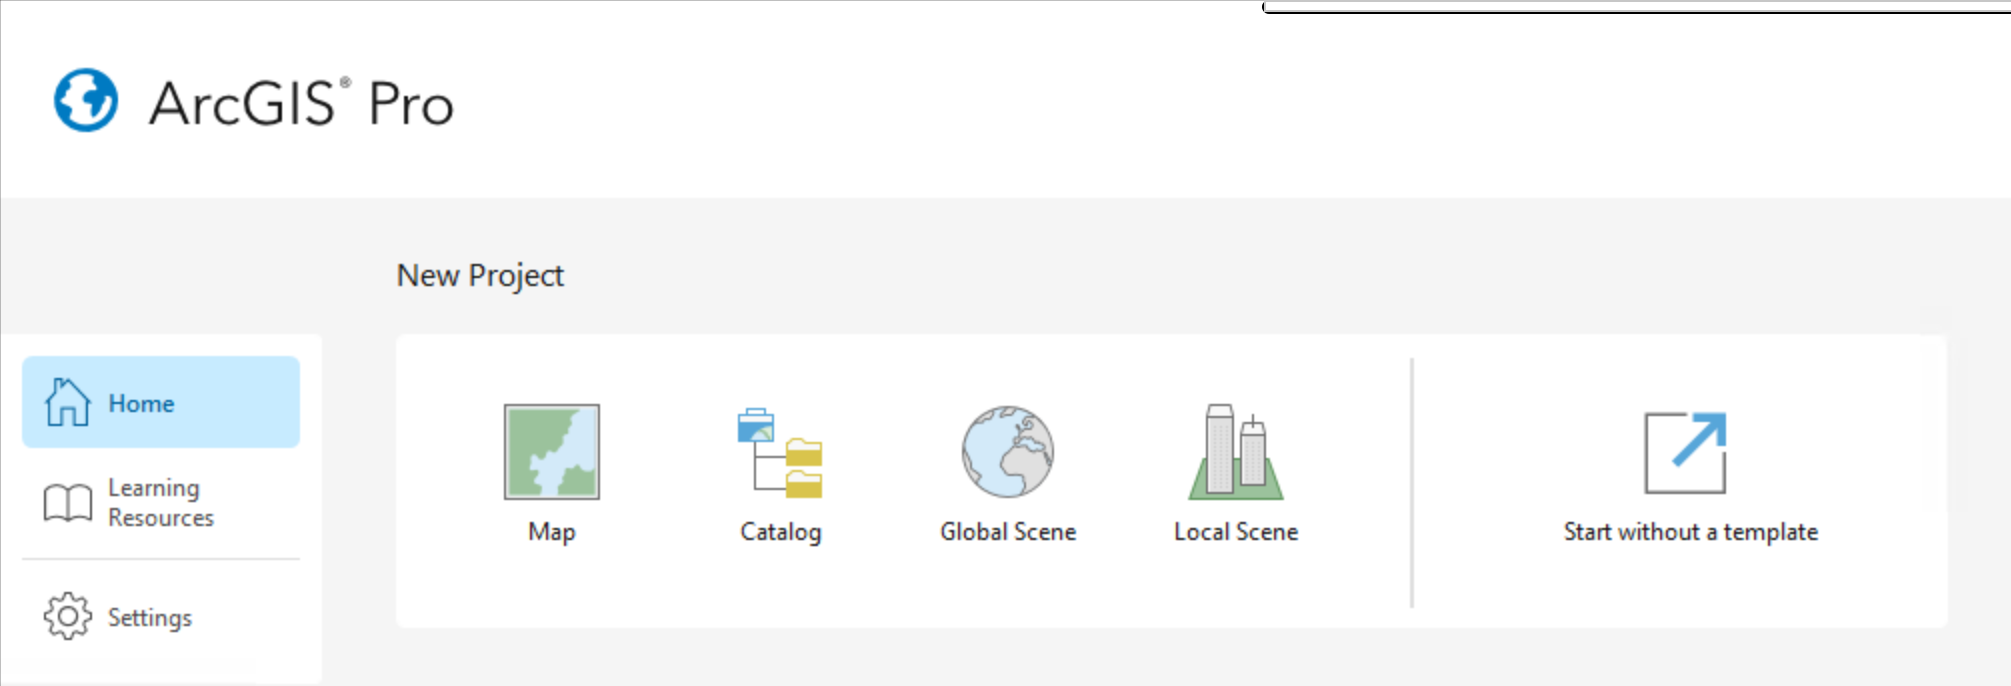Image resolution: width=2011 pixels, height=686 pixels.
Task: Click the "Local Scene" text label
Action: [1236, 532]
